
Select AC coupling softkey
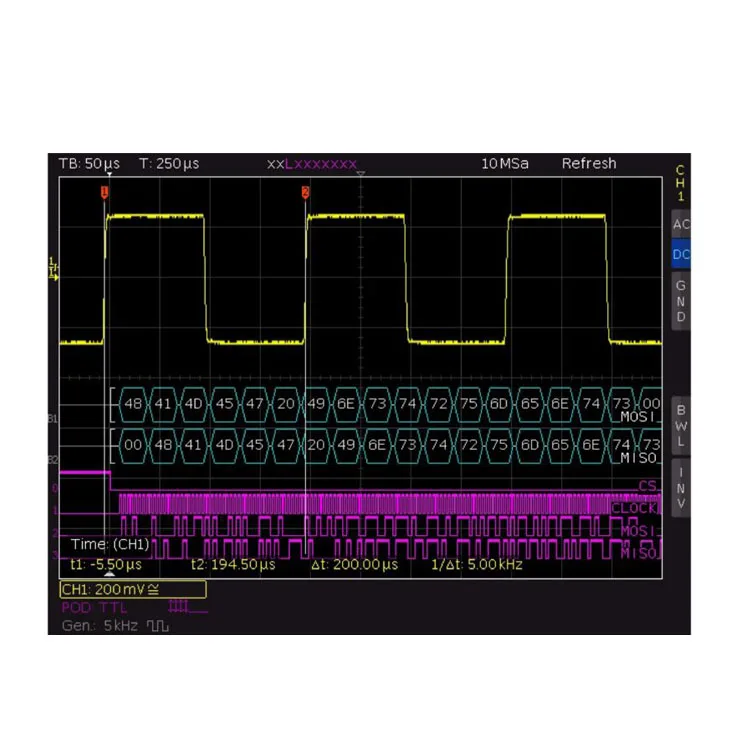coord(681,224)
